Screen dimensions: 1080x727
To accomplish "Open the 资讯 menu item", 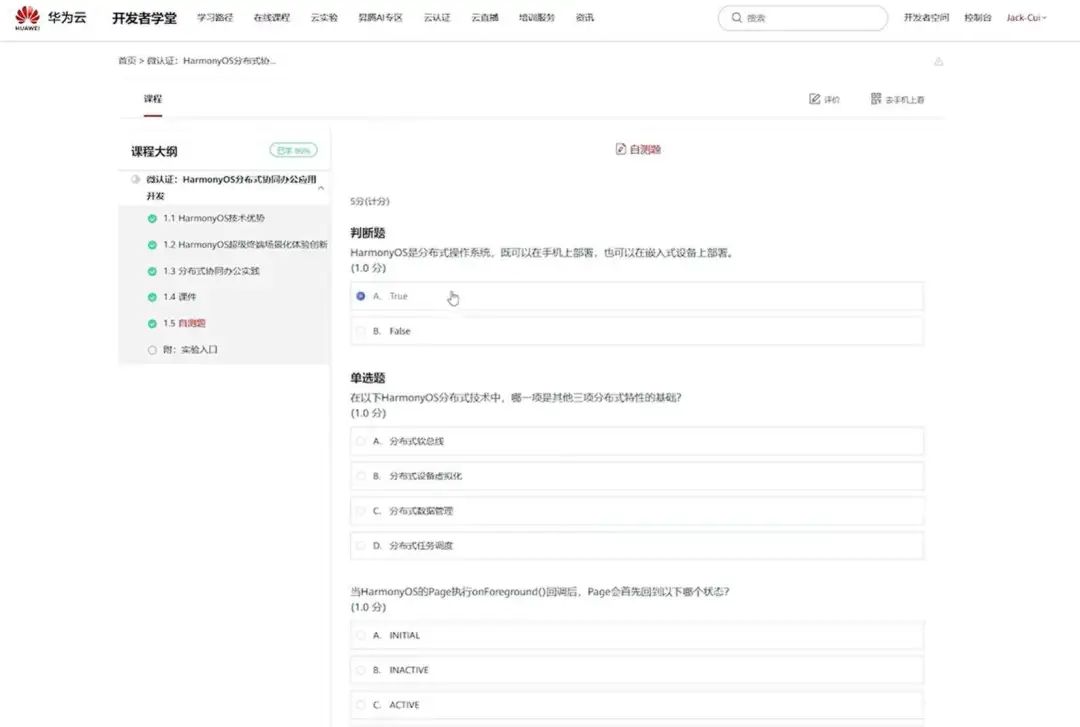I will (585, 18).
